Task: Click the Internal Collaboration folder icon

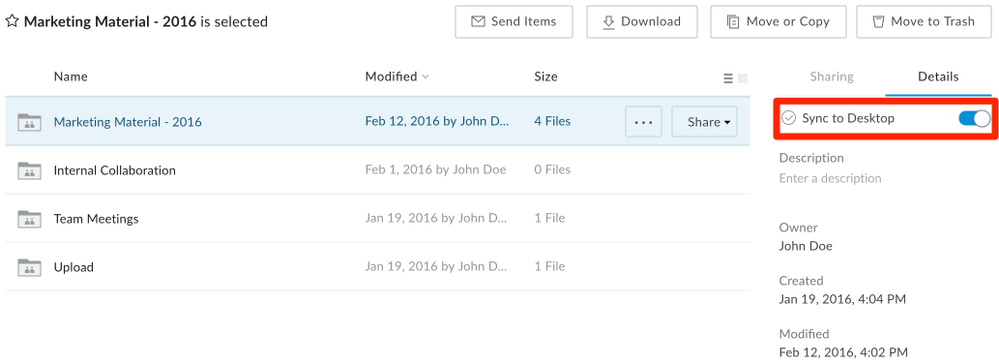Action: [29, 170]
